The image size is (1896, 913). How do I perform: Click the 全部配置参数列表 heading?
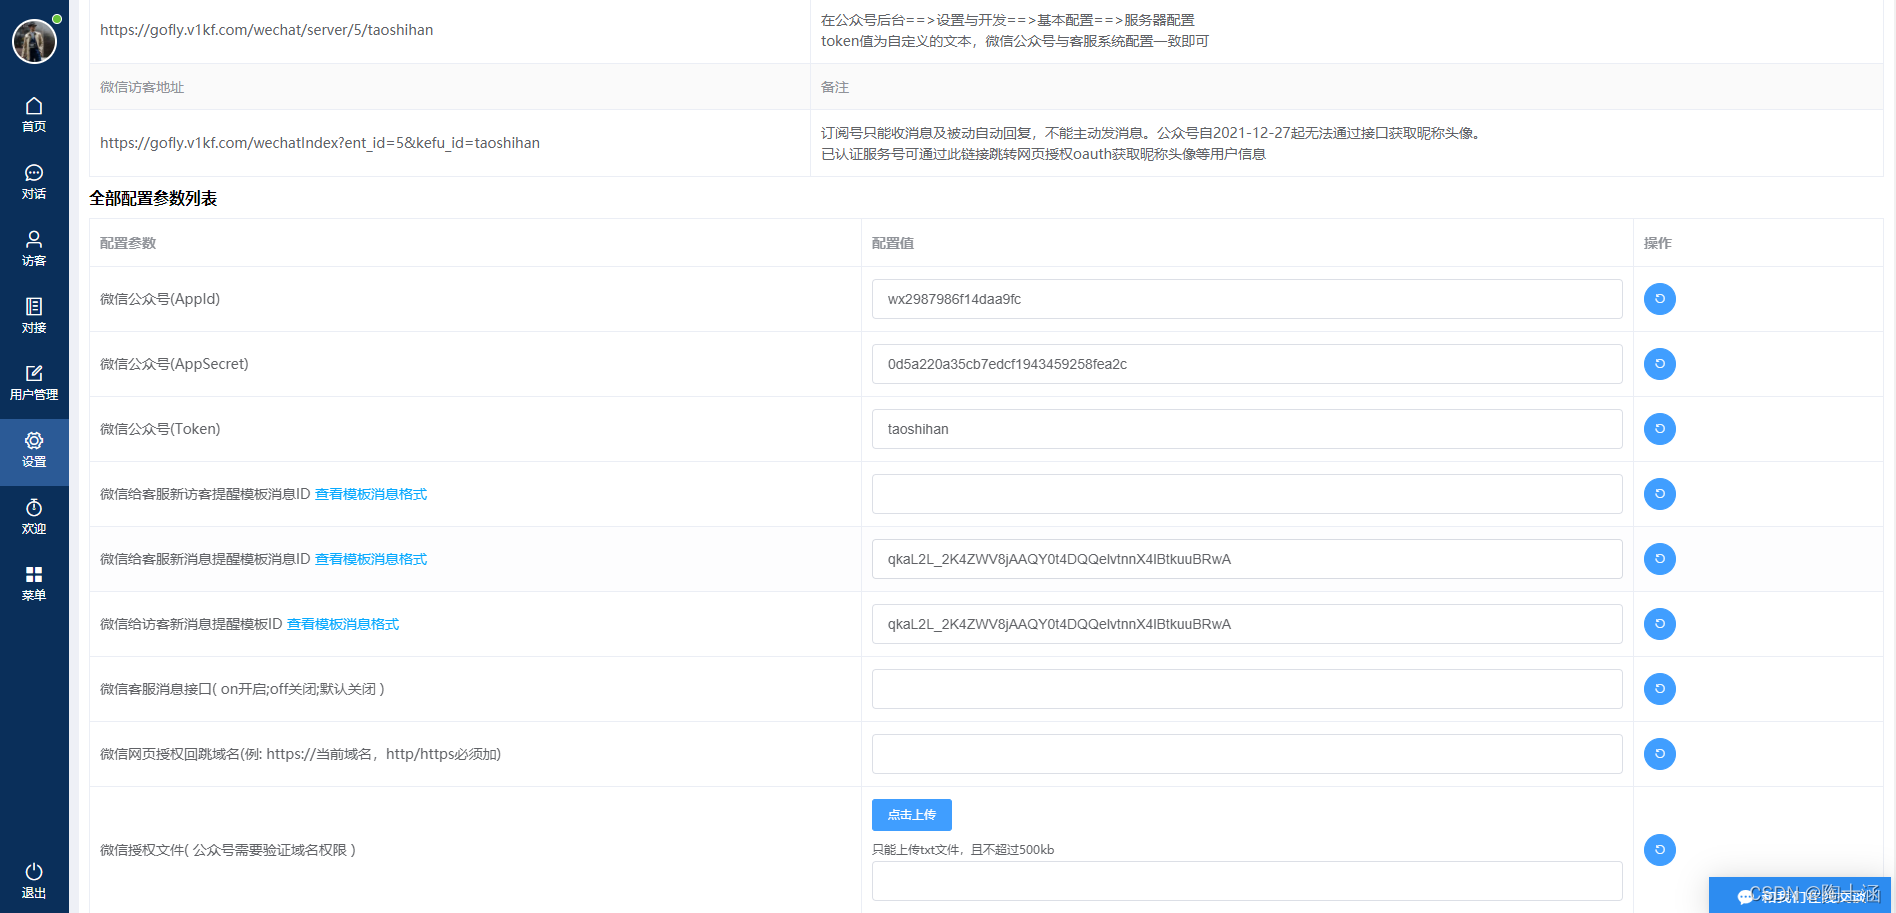click(x=153, y=198)
